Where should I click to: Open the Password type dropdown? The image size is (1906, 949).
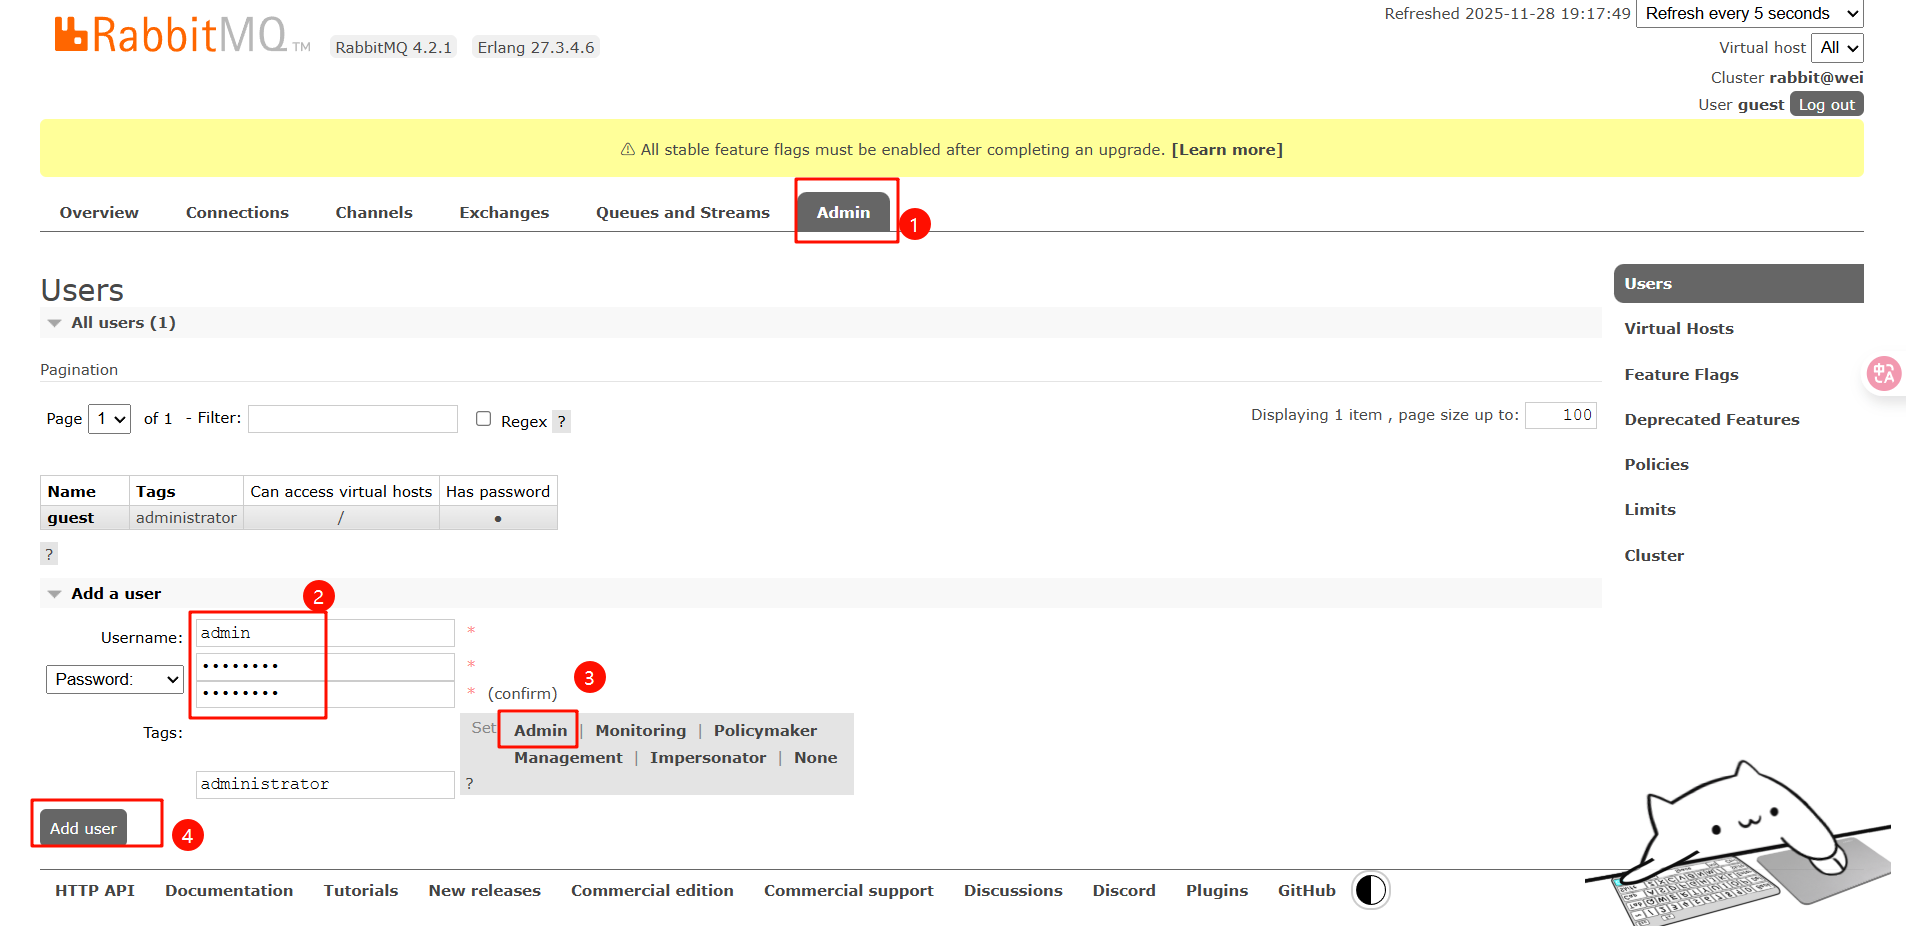click(x=115, y=679)
